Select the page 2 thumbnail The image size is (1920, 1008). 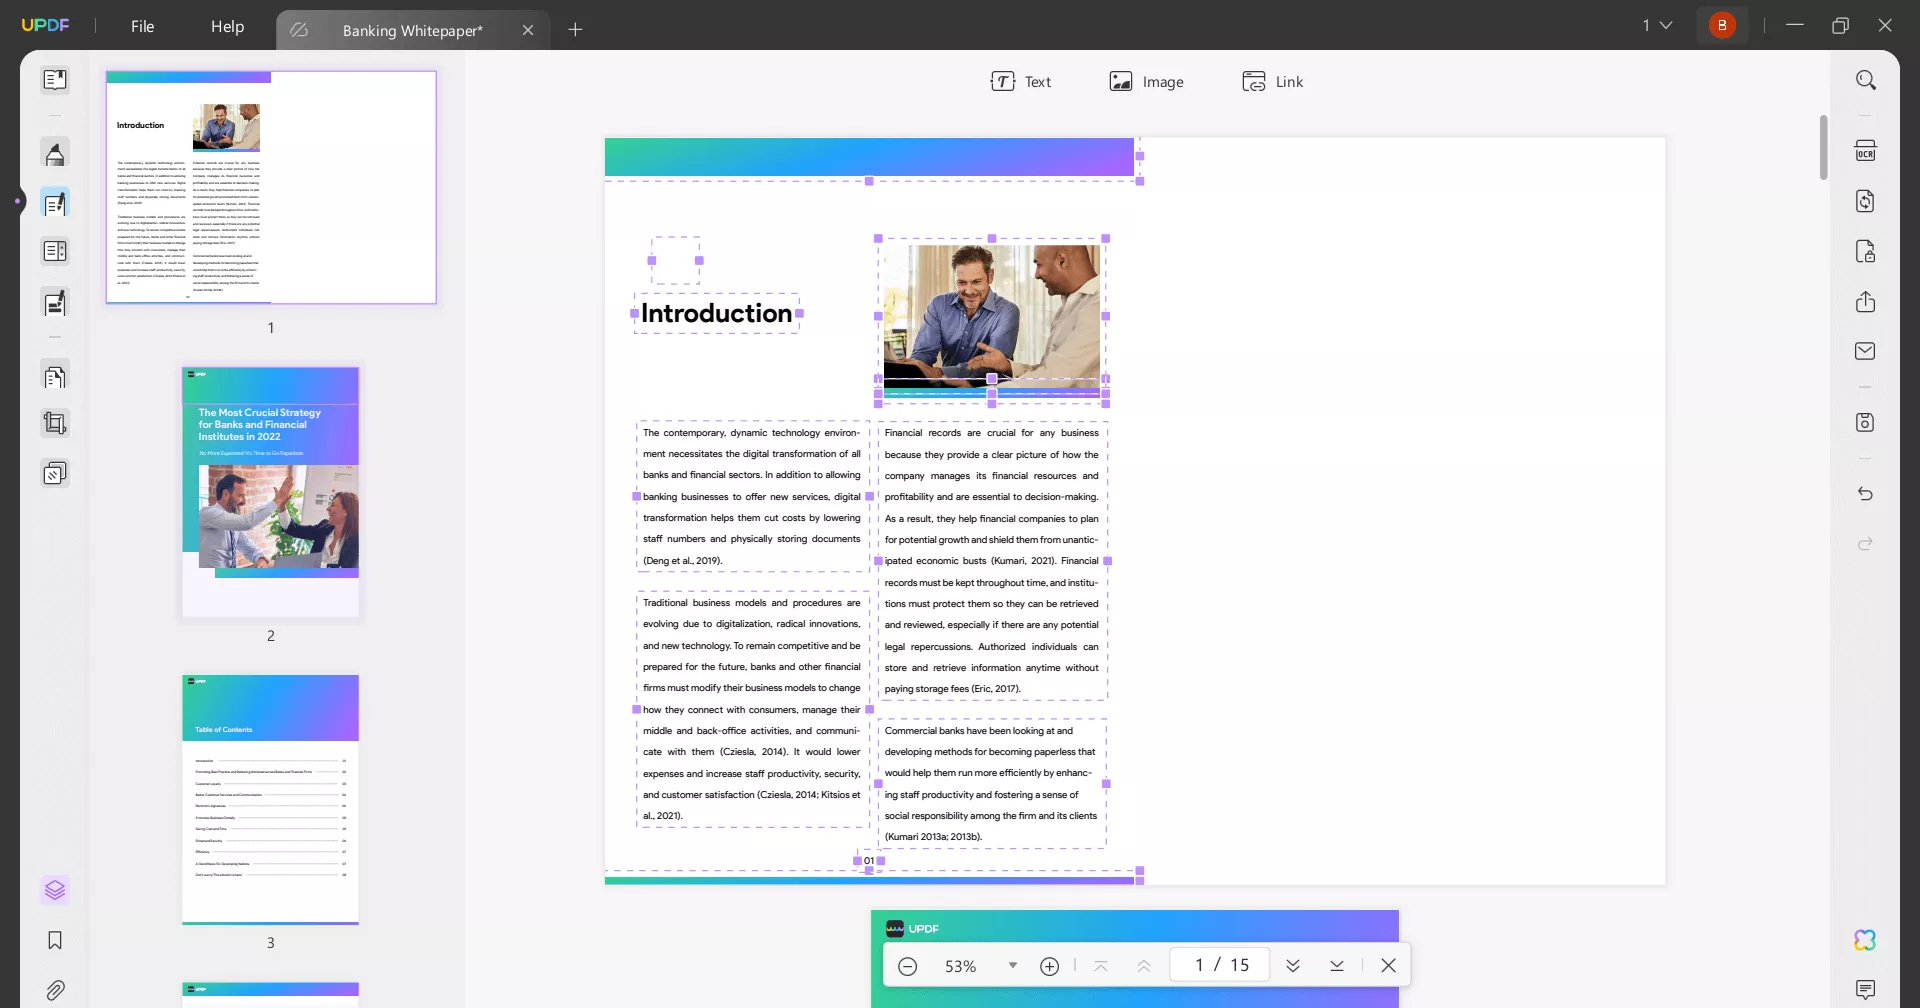tap(270, 491)
